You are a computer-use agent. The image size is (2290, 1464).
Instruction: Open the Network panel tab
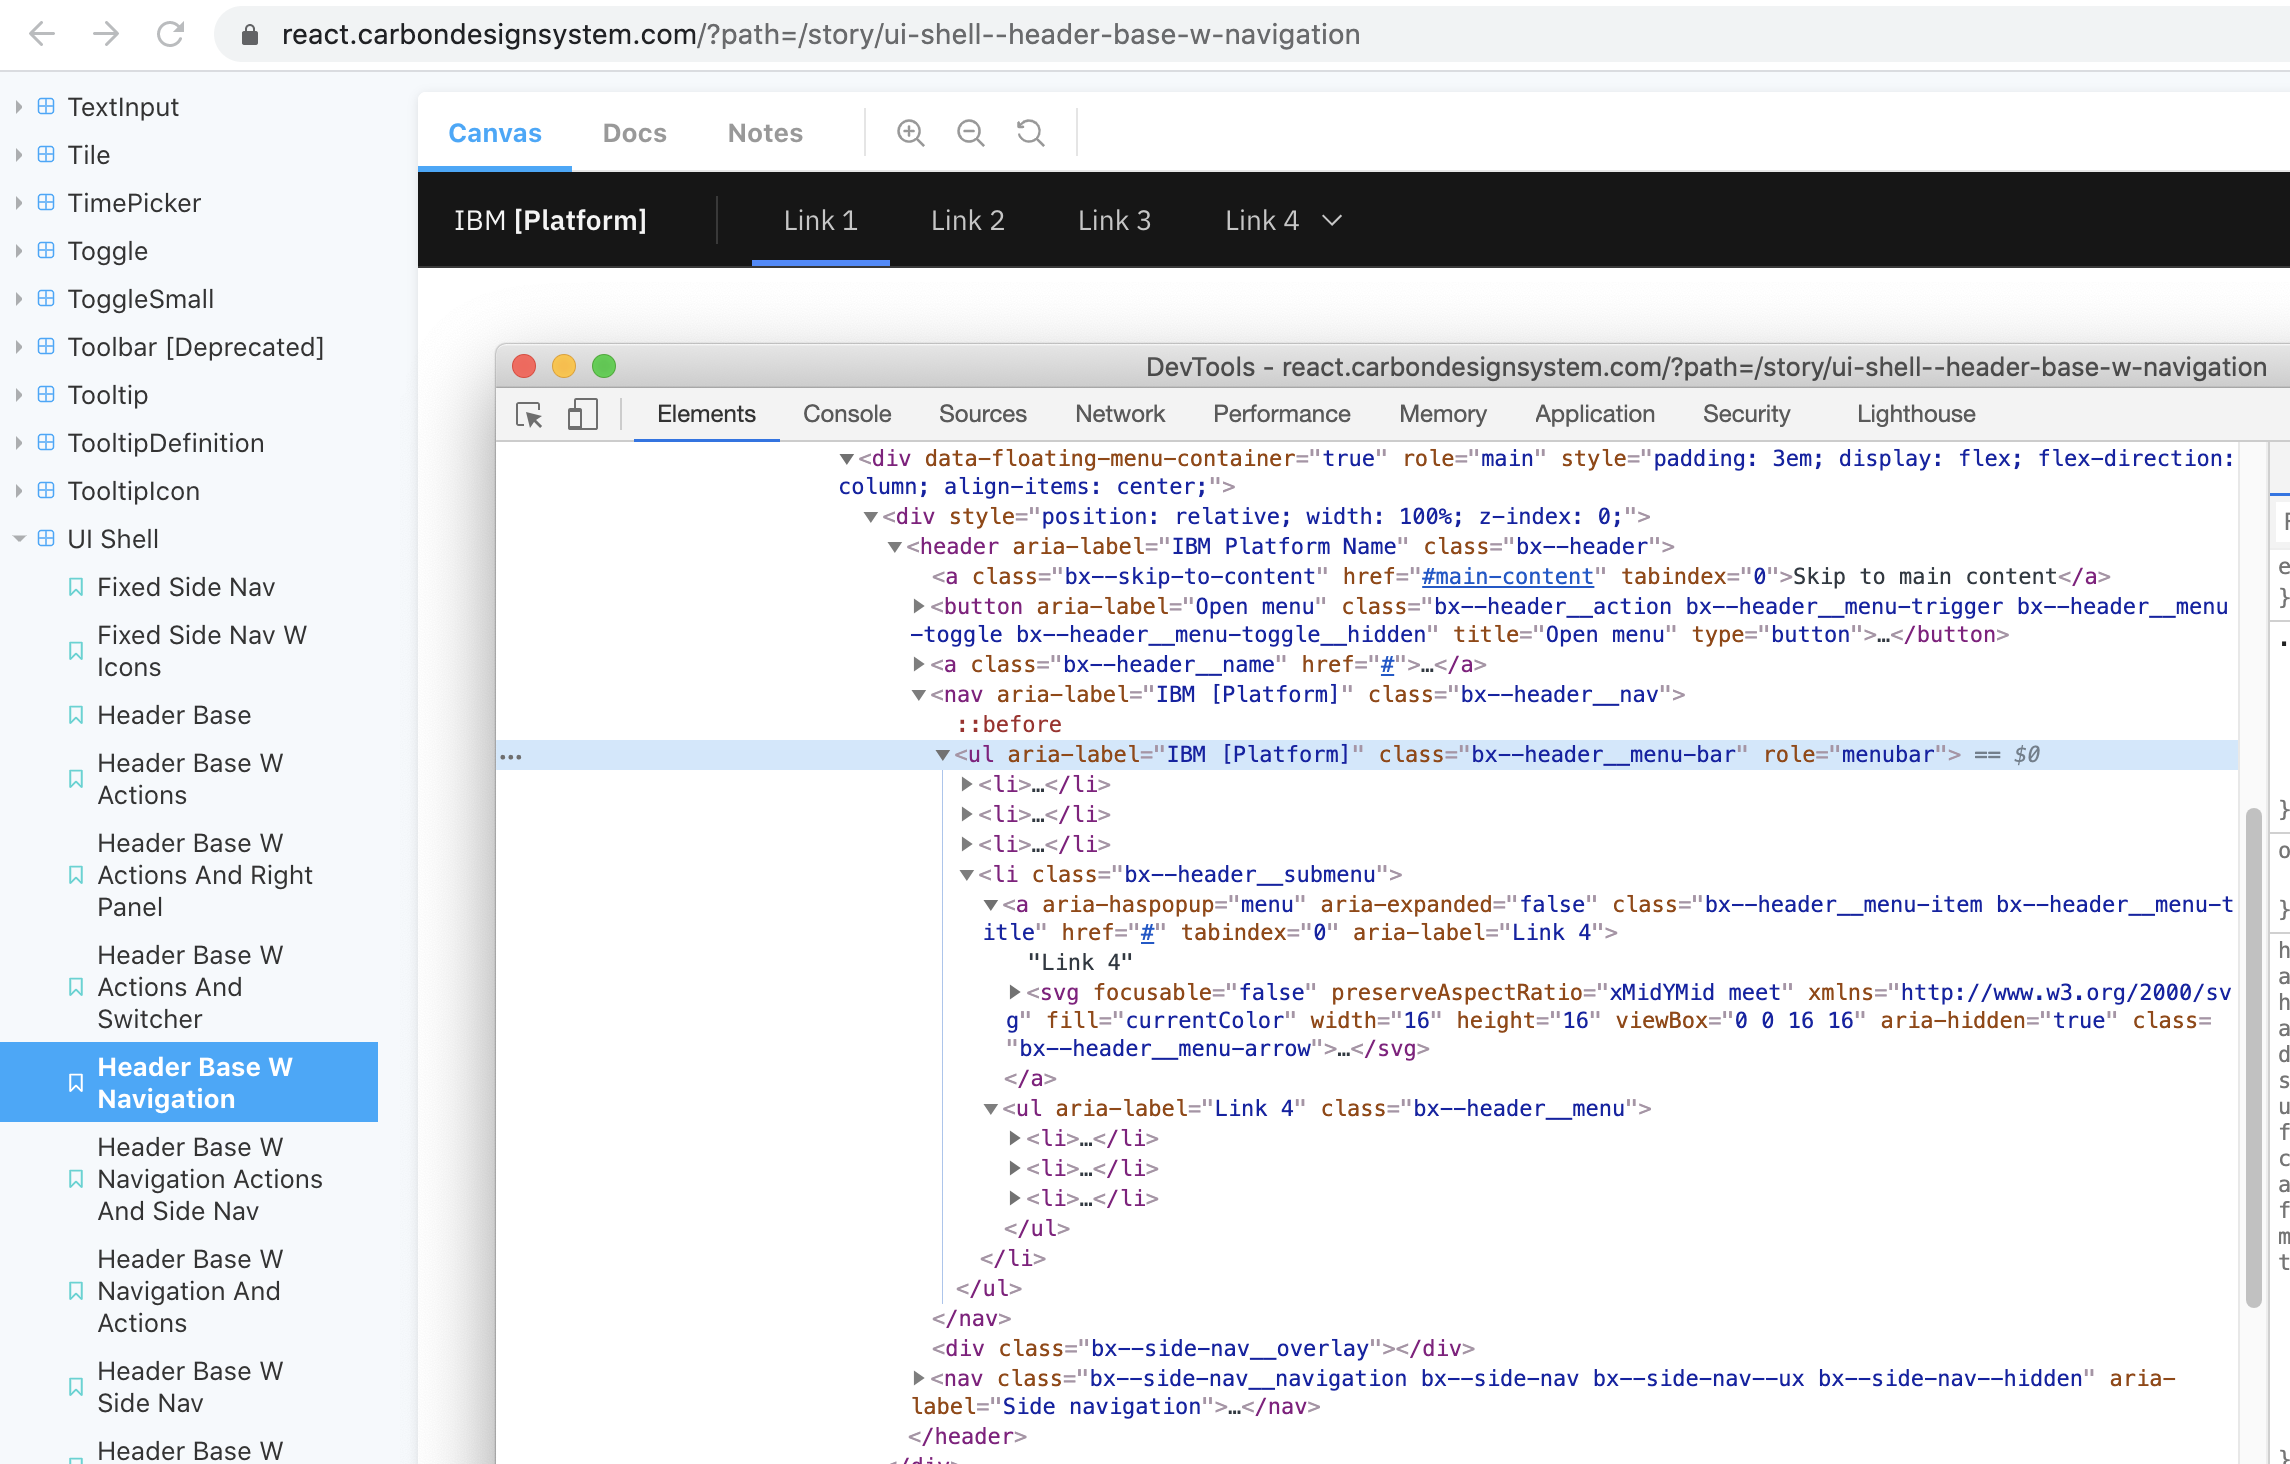point(1119,414)
